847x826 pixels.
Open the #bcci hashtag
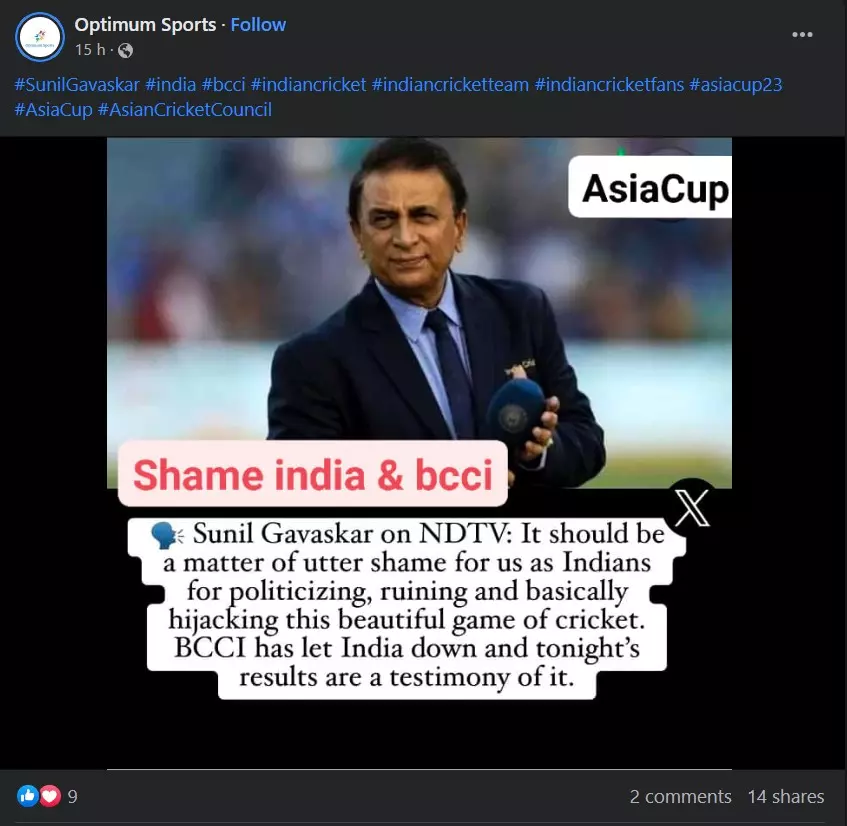pyautogui.click(x=223, y=85)
